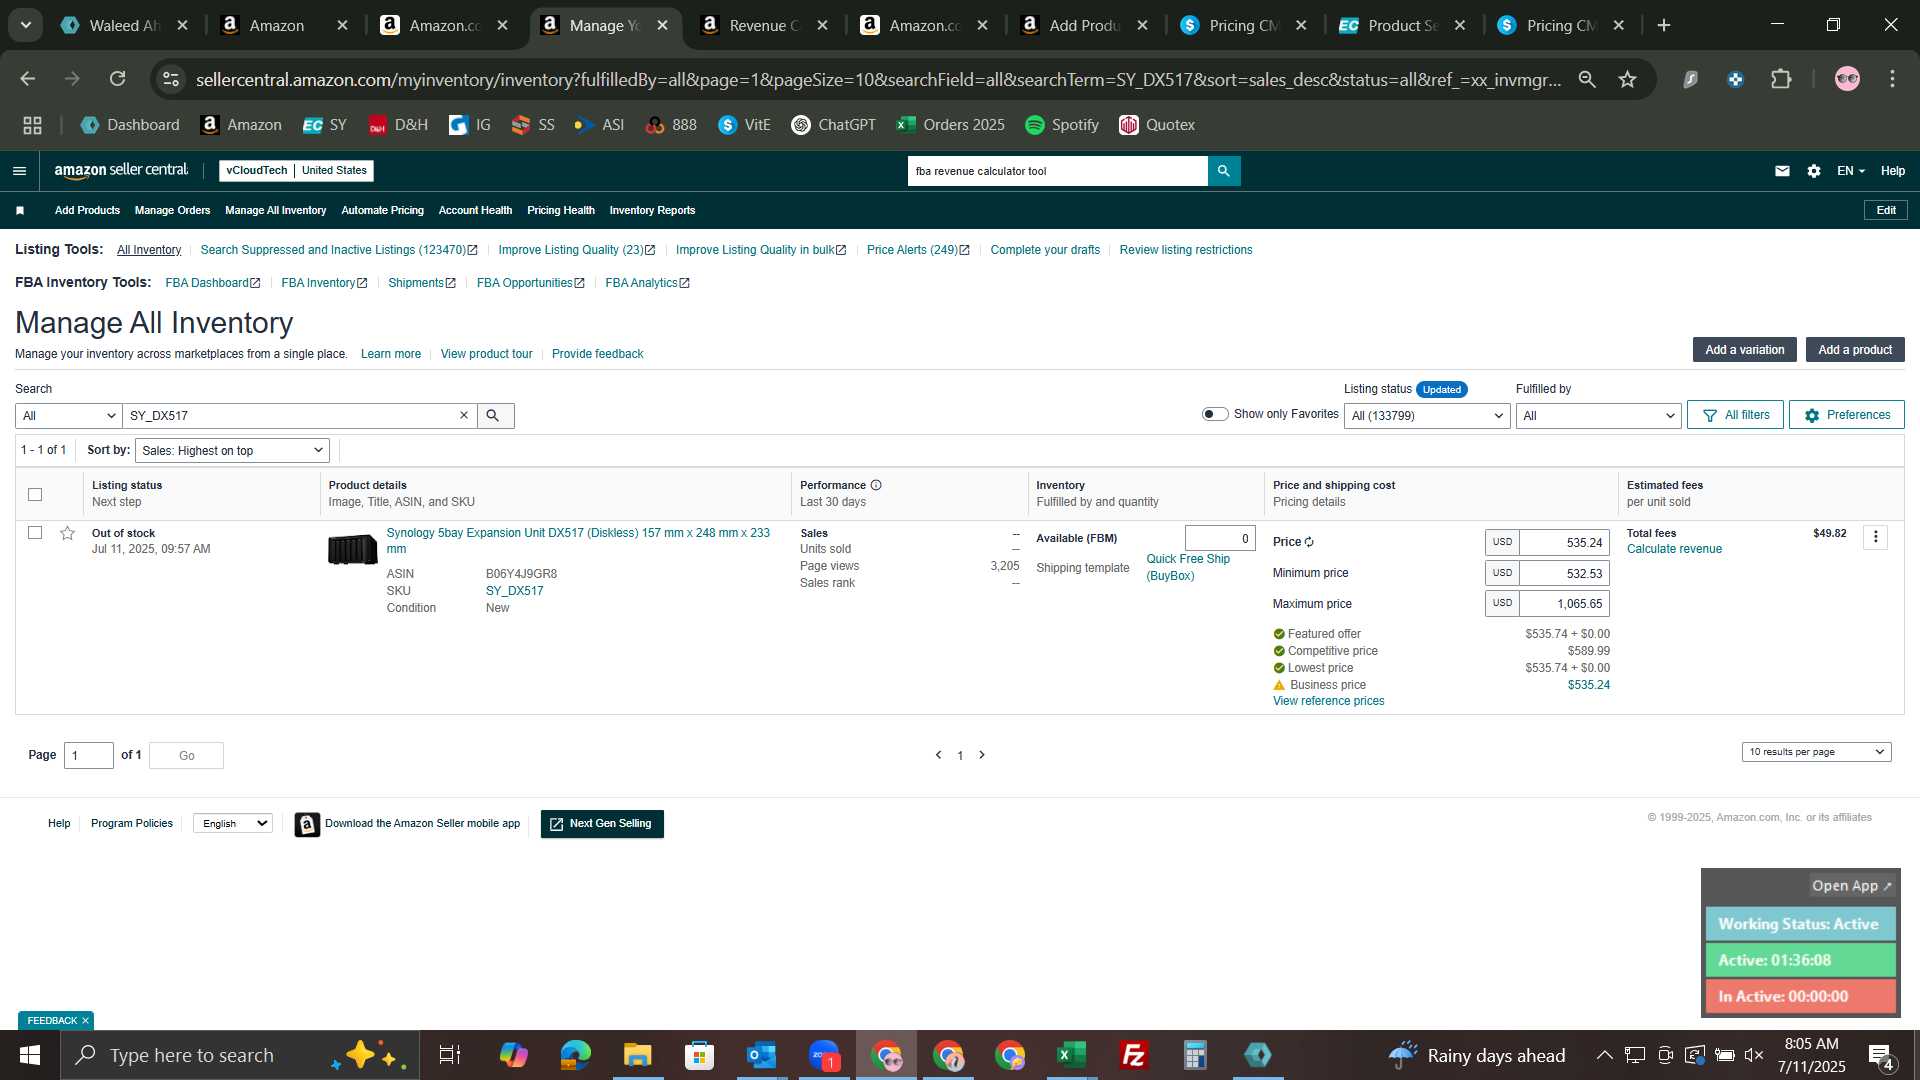Click the Add a product button
Viewport: 1920px width, 1080px height.
(x=1854, y=350)
